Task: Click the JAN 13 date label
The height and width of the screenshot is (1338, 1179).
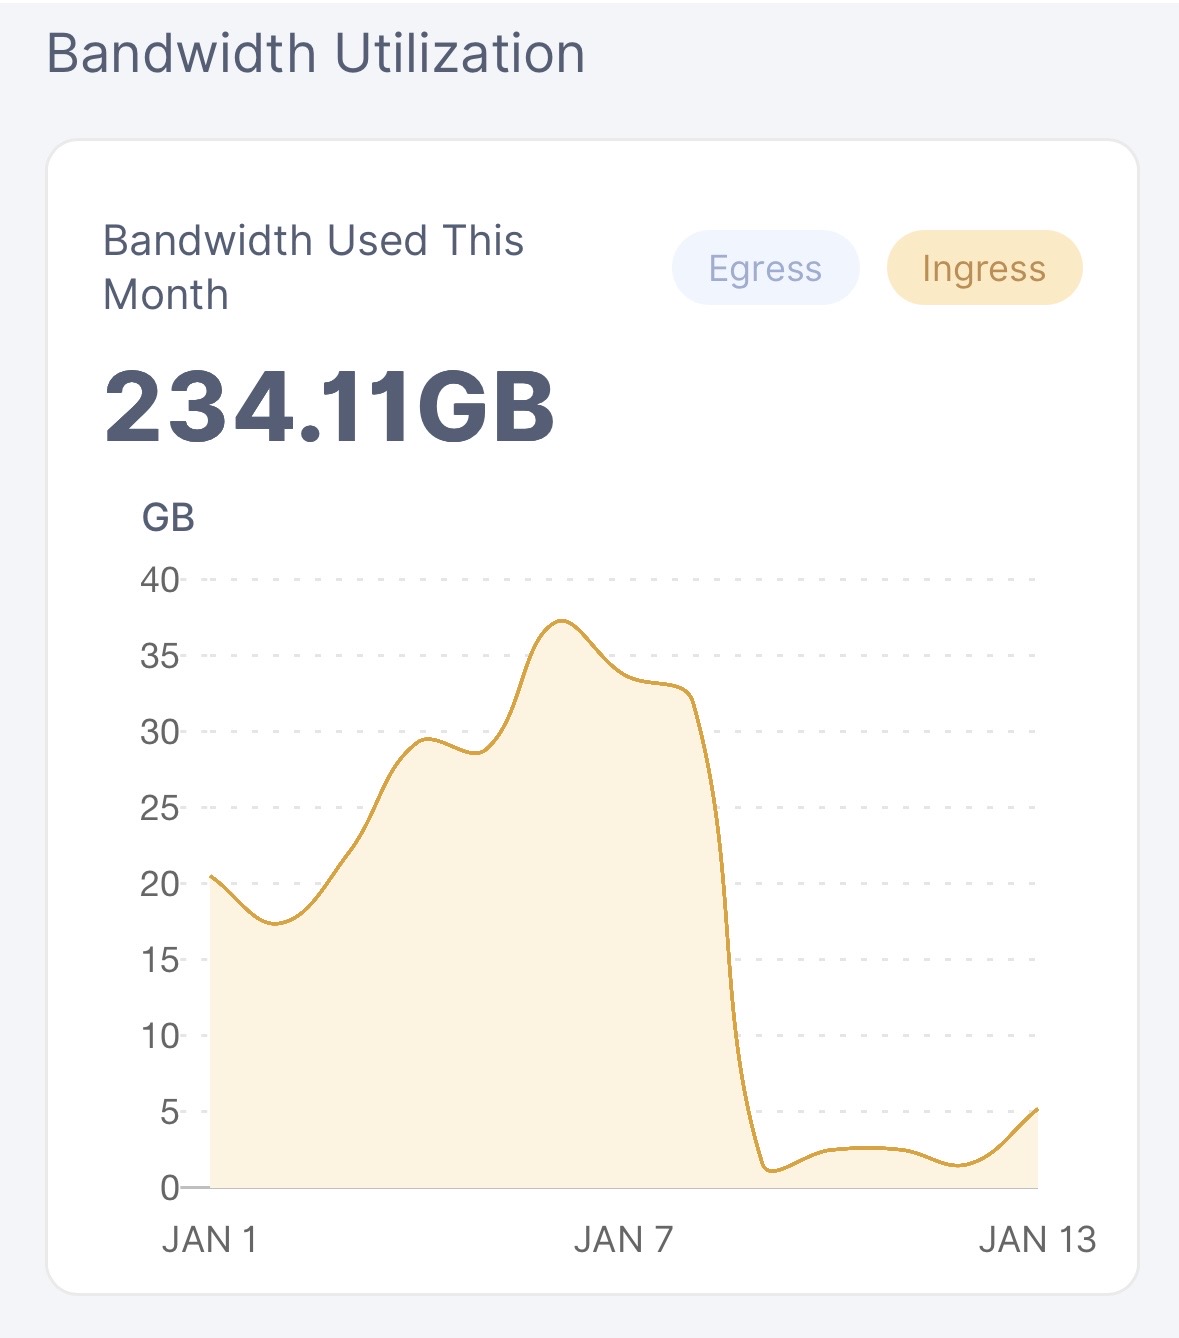Action: coord(1037,1240)
